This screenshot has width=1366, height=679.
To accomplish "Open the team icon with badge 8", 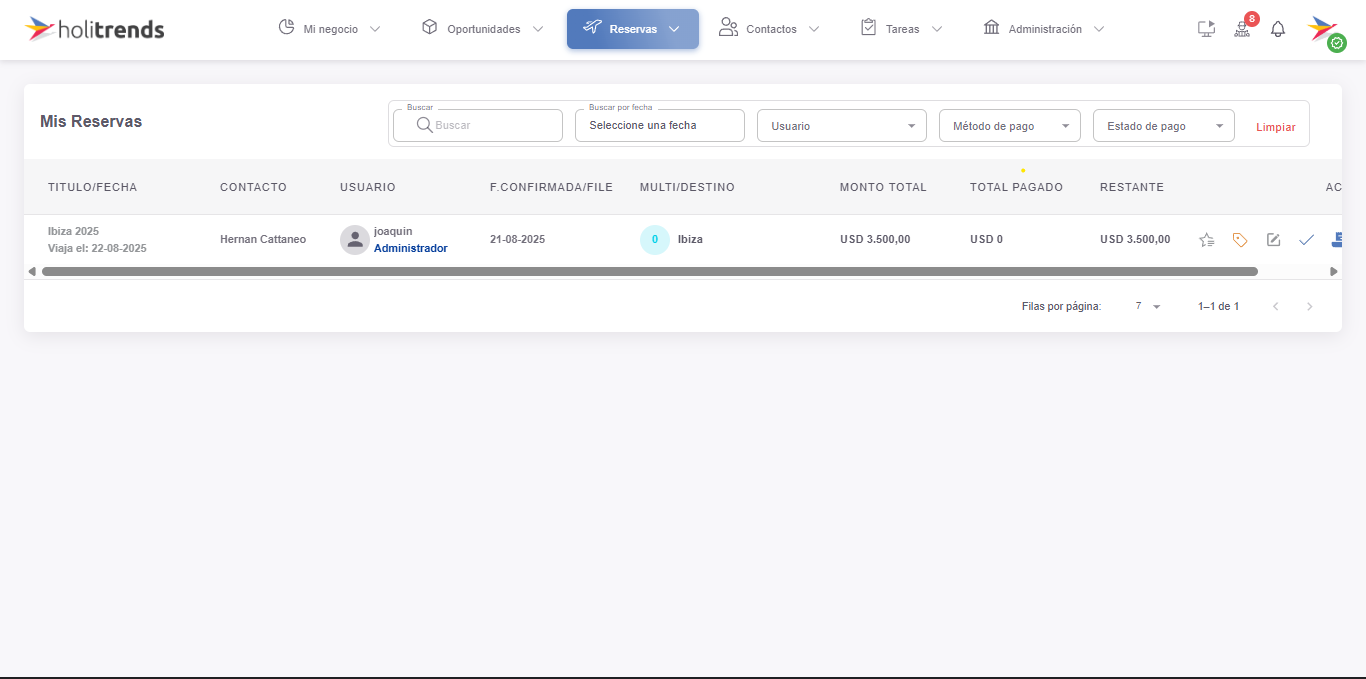I will point(1242,29).
